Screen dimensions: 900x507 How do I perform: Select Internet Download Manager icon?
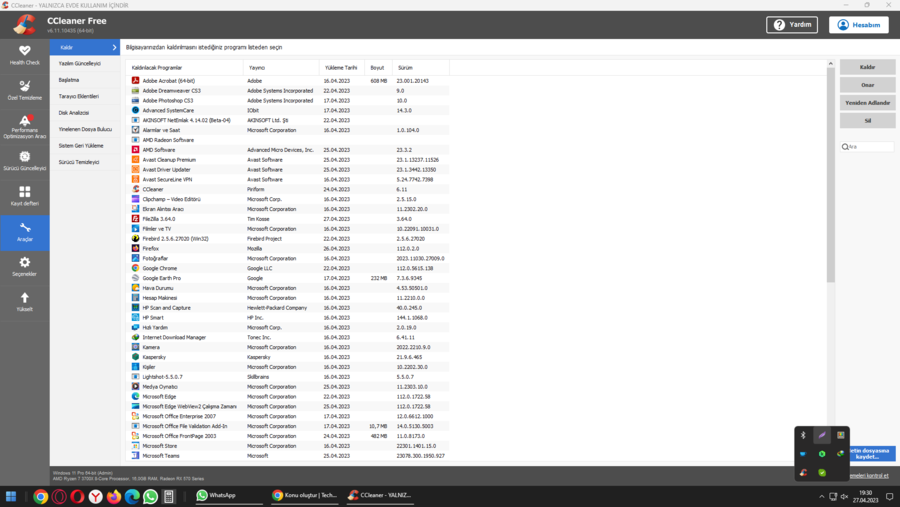coord(135,337)
